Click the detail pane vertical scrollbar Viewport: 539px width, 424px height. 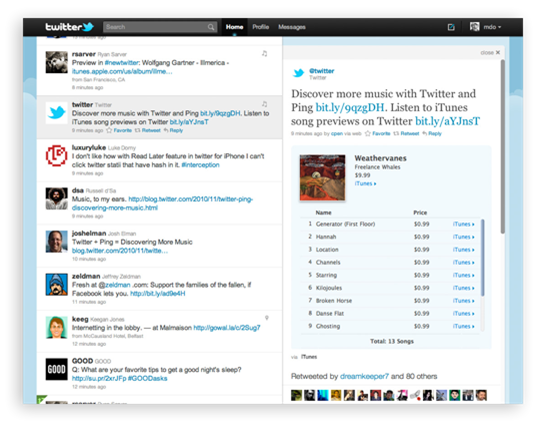pyautogui.click(x=503, y=147)
